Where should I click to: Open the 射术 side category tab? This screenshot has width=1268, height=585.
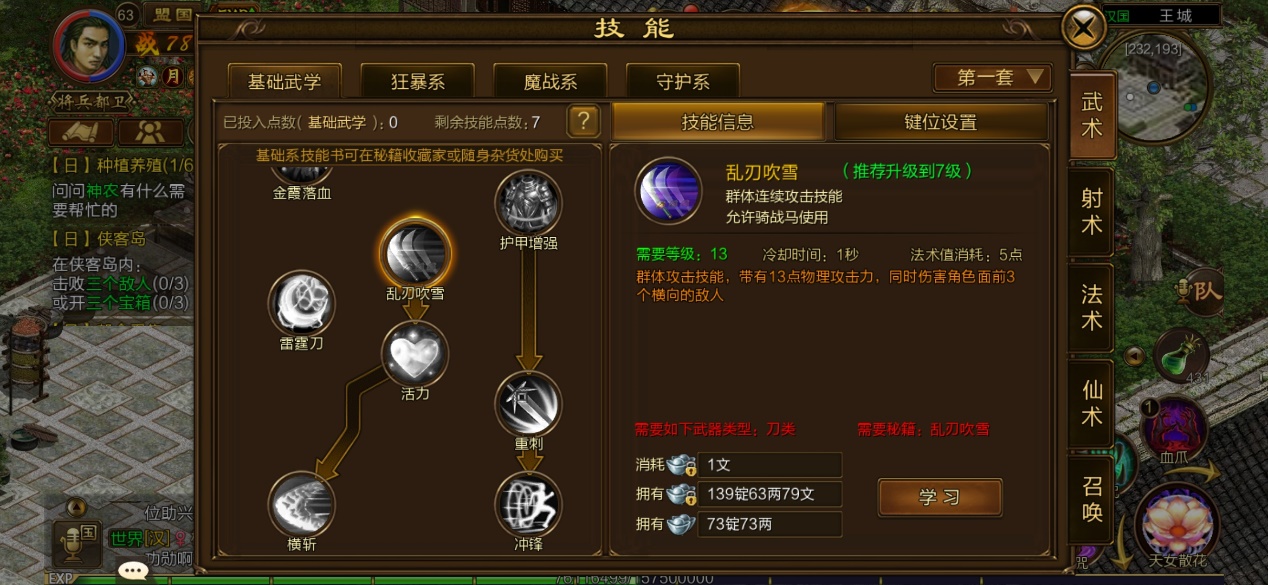coord(1092,211)
